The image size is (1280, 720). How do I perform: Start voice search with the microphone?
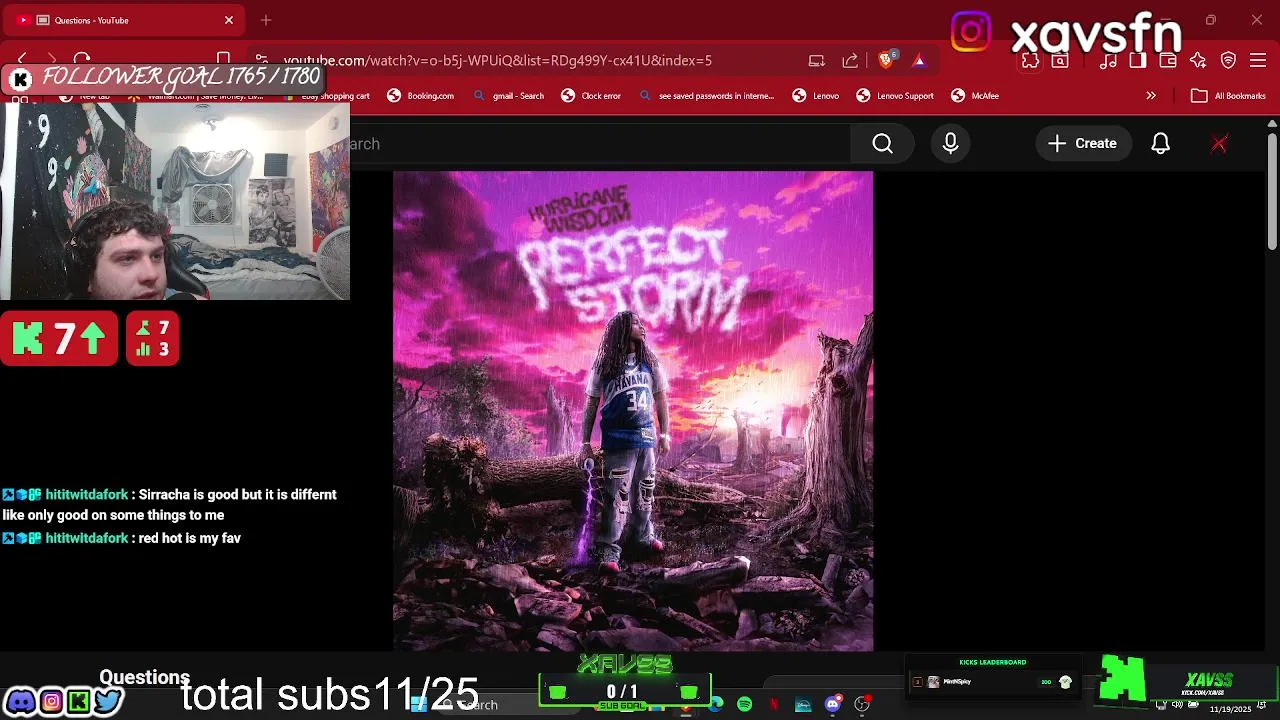pyautogui.click(x=951, y=144)
